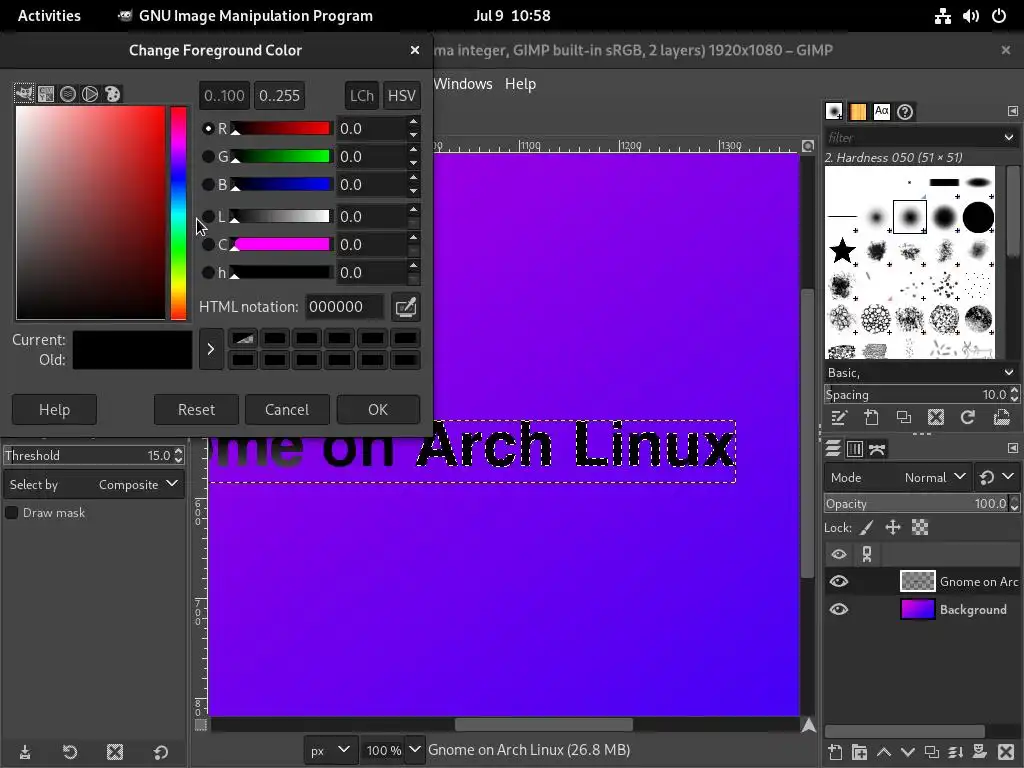
Task: Open the 100% zoom dropdown
Action: click(414, 750)
